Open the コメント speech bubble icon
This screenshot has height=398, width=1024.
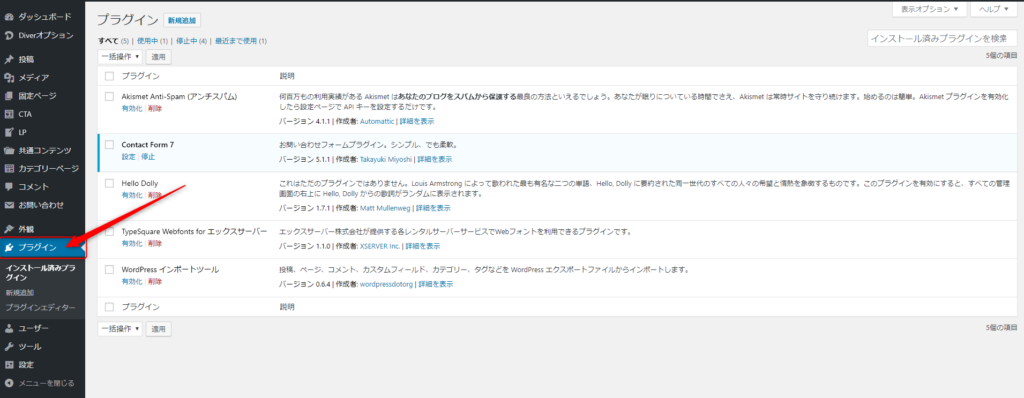click(9, 187)
